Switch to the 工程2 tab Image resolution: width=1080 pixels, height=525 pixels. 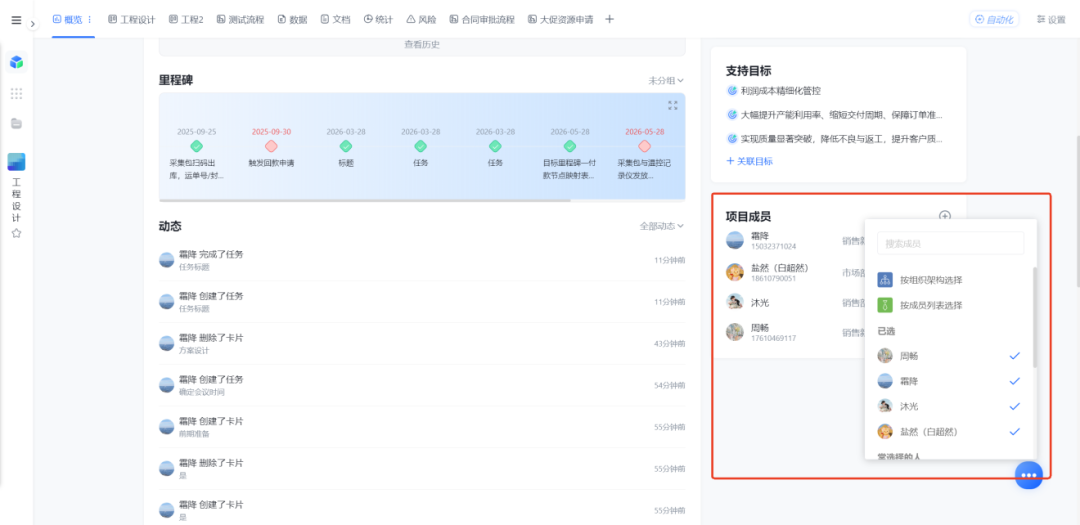tap(186, 19)
